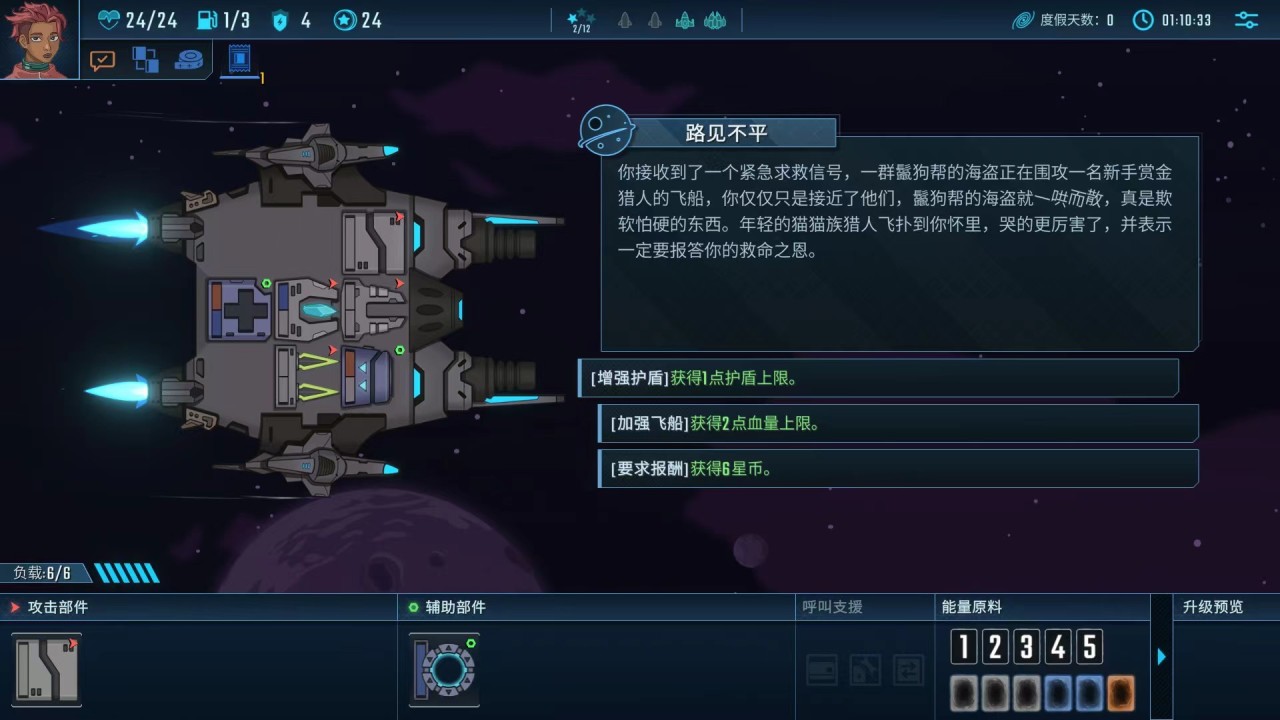Select energy die number 1
The image size is (1280, 720).
(x=963, y=647)
